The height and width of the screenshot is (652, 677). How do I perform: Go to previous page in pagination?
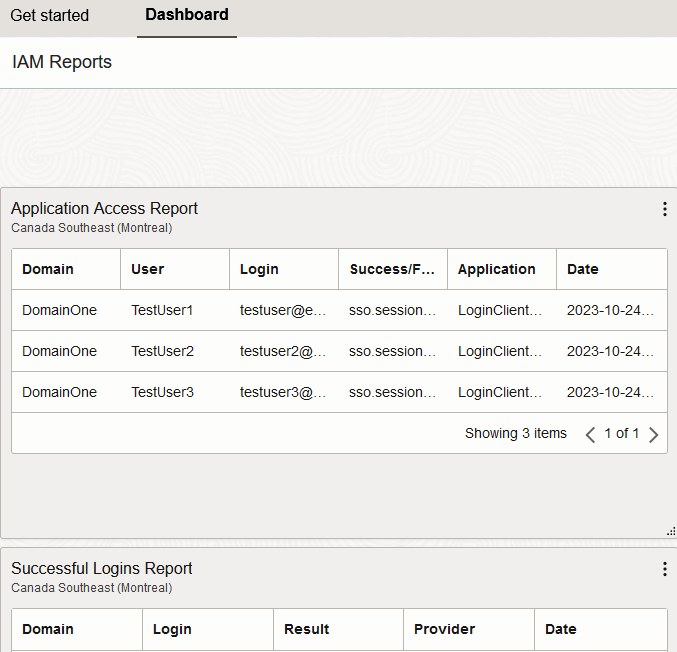[x=590, y=434]
